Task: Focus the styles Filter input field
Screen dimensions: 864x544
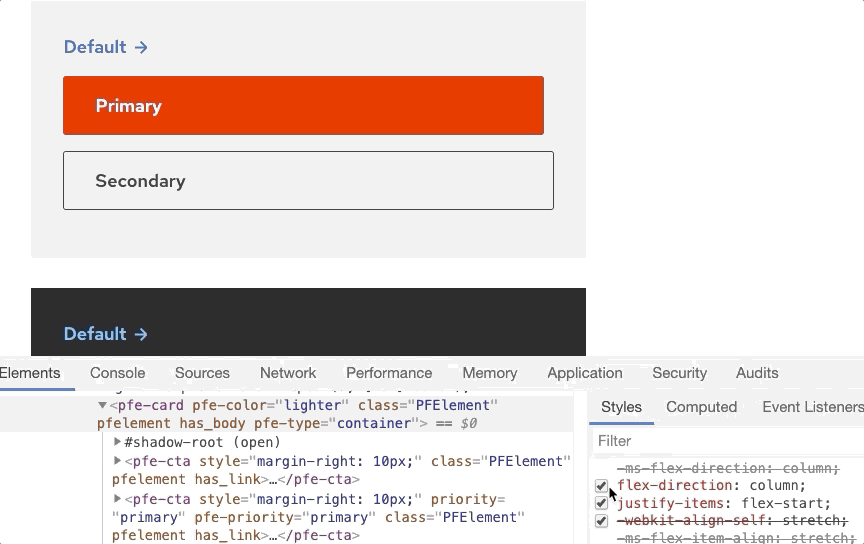Action: 727,441
